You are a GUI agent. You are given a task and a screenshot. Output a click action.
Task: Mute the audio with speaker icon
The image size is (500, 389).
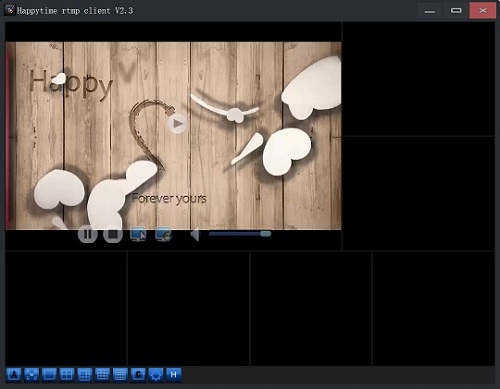195,234
